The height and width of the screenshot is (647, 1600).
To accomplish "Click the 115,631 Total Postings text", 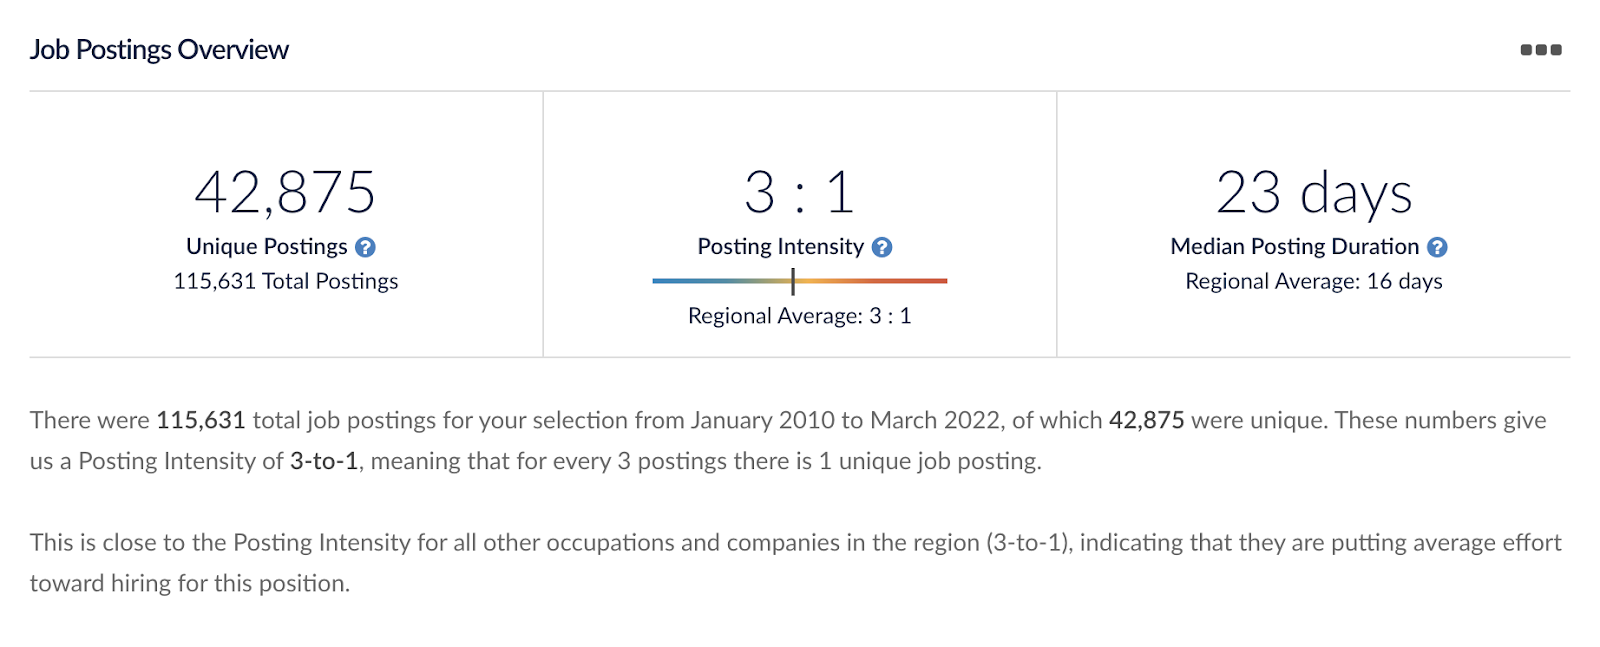I will 286,282.
